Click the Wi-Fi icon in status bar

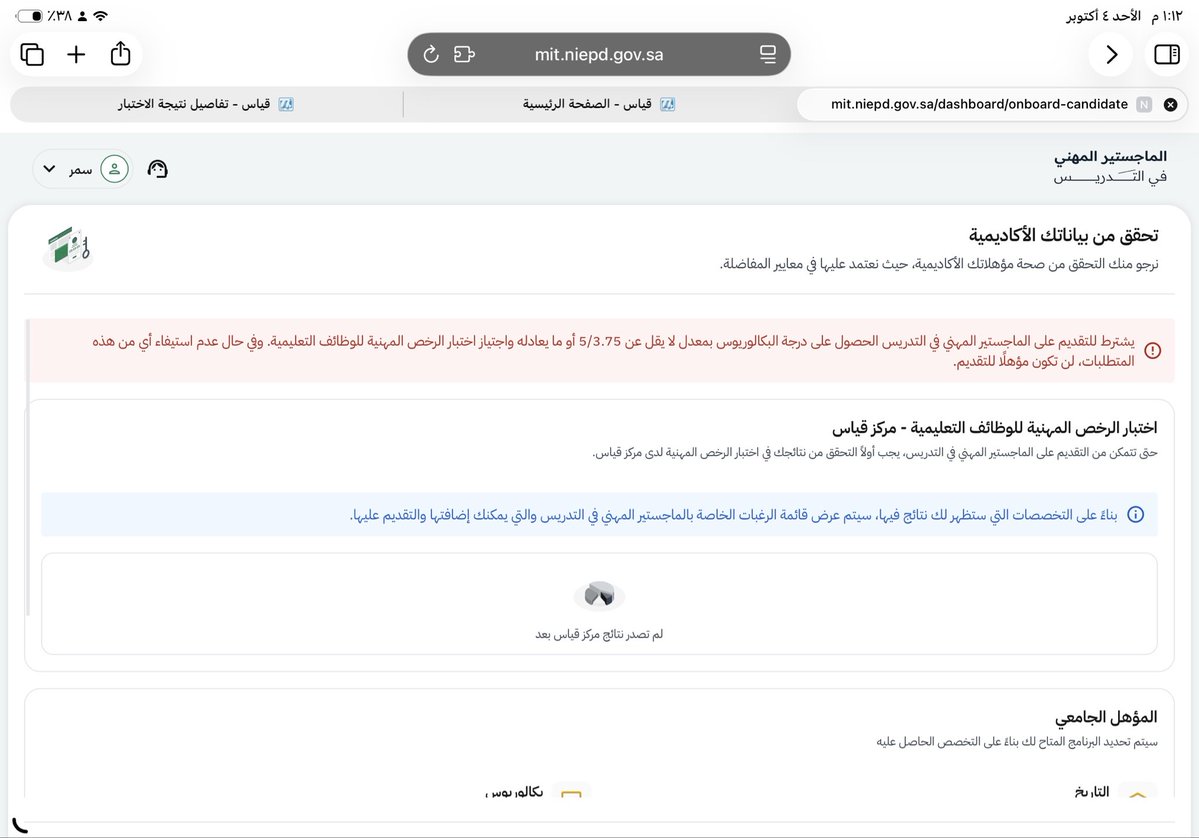click(x=100, y=16)
